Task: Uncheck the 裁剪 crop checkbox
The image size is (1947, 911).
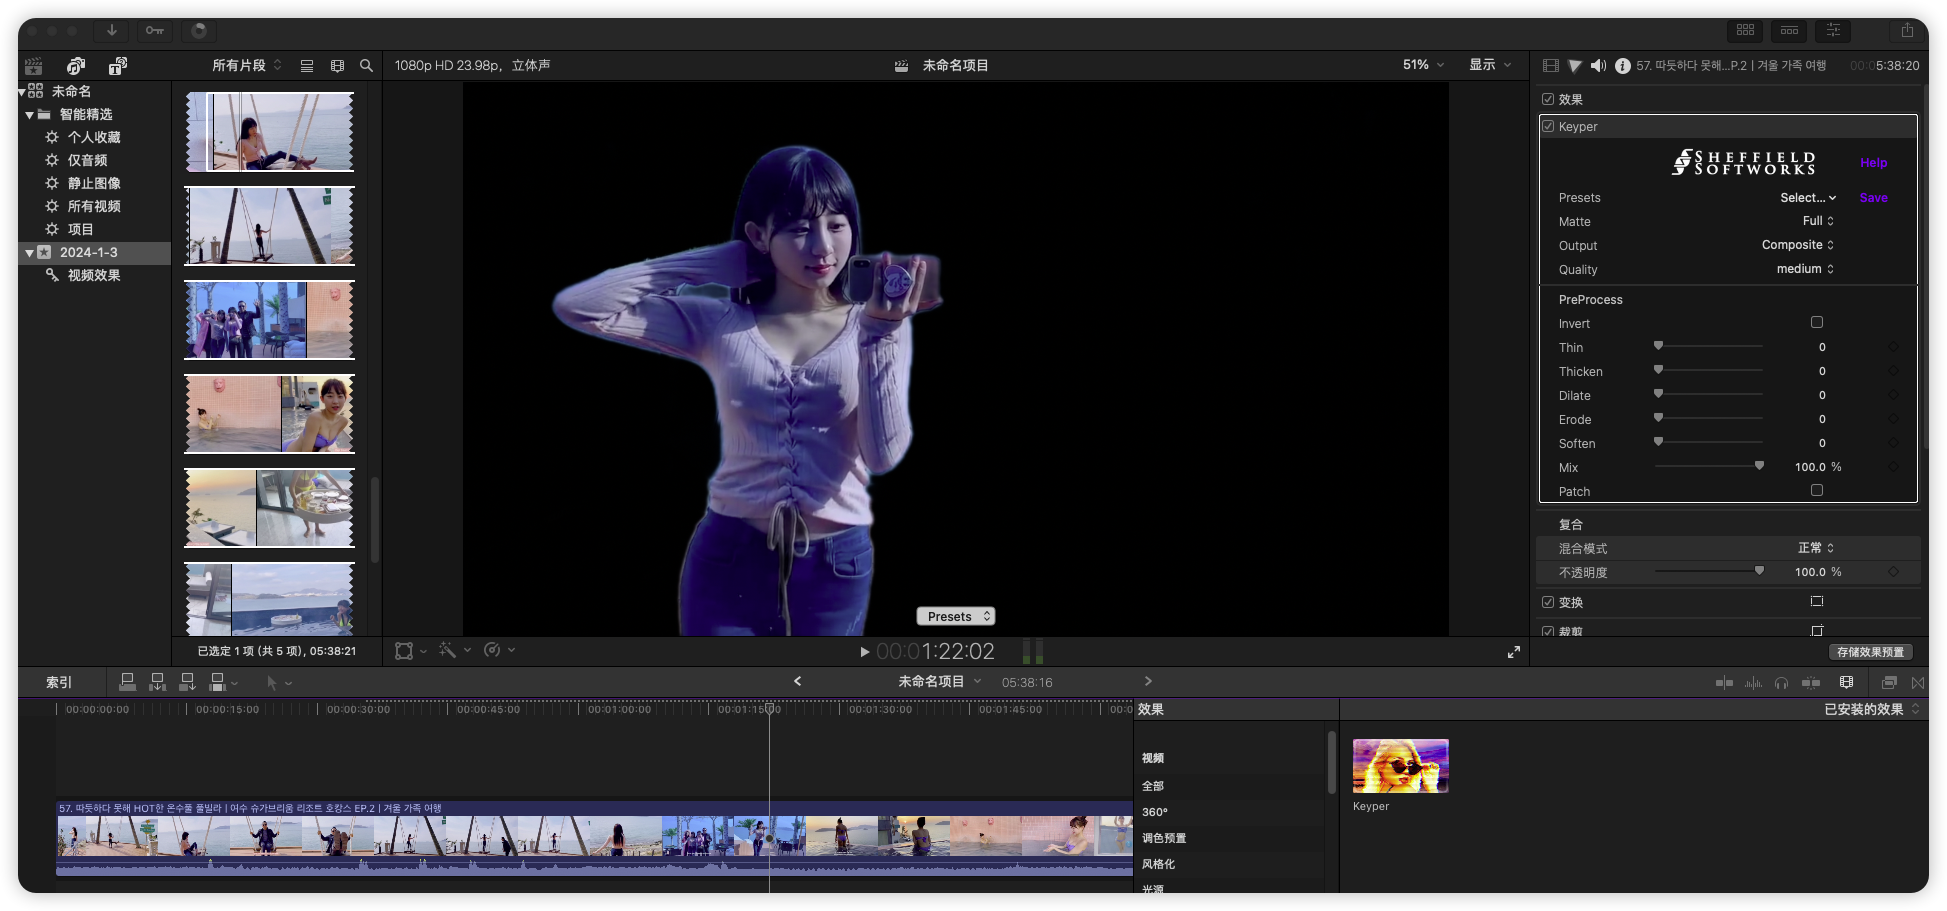Action: click(1548, 631)
